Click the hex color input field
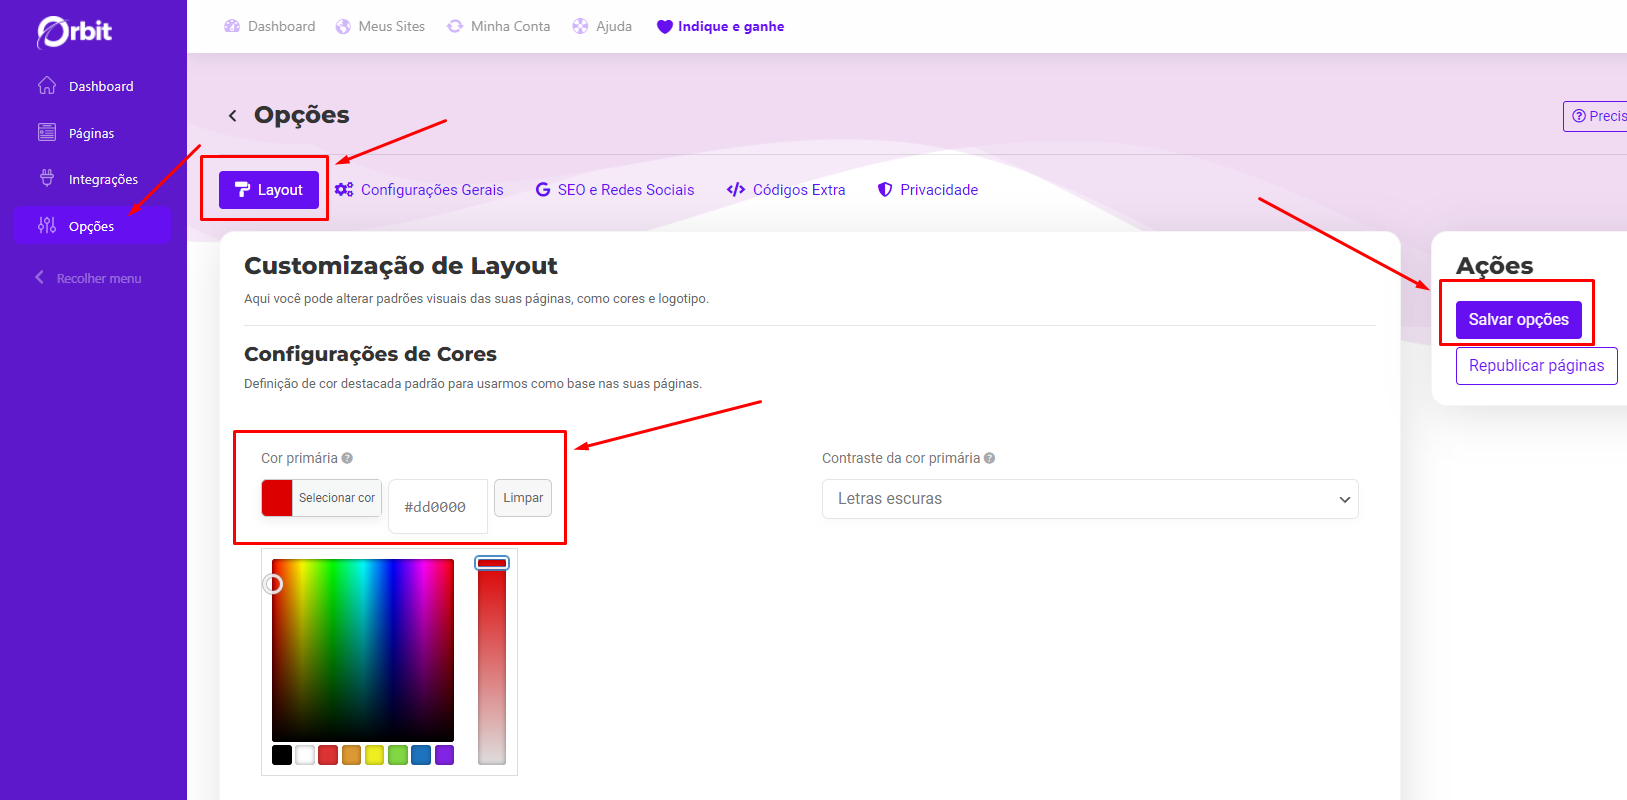This screenshot has height=800, width=1627. pyautogui.click(x=437, y=507)
